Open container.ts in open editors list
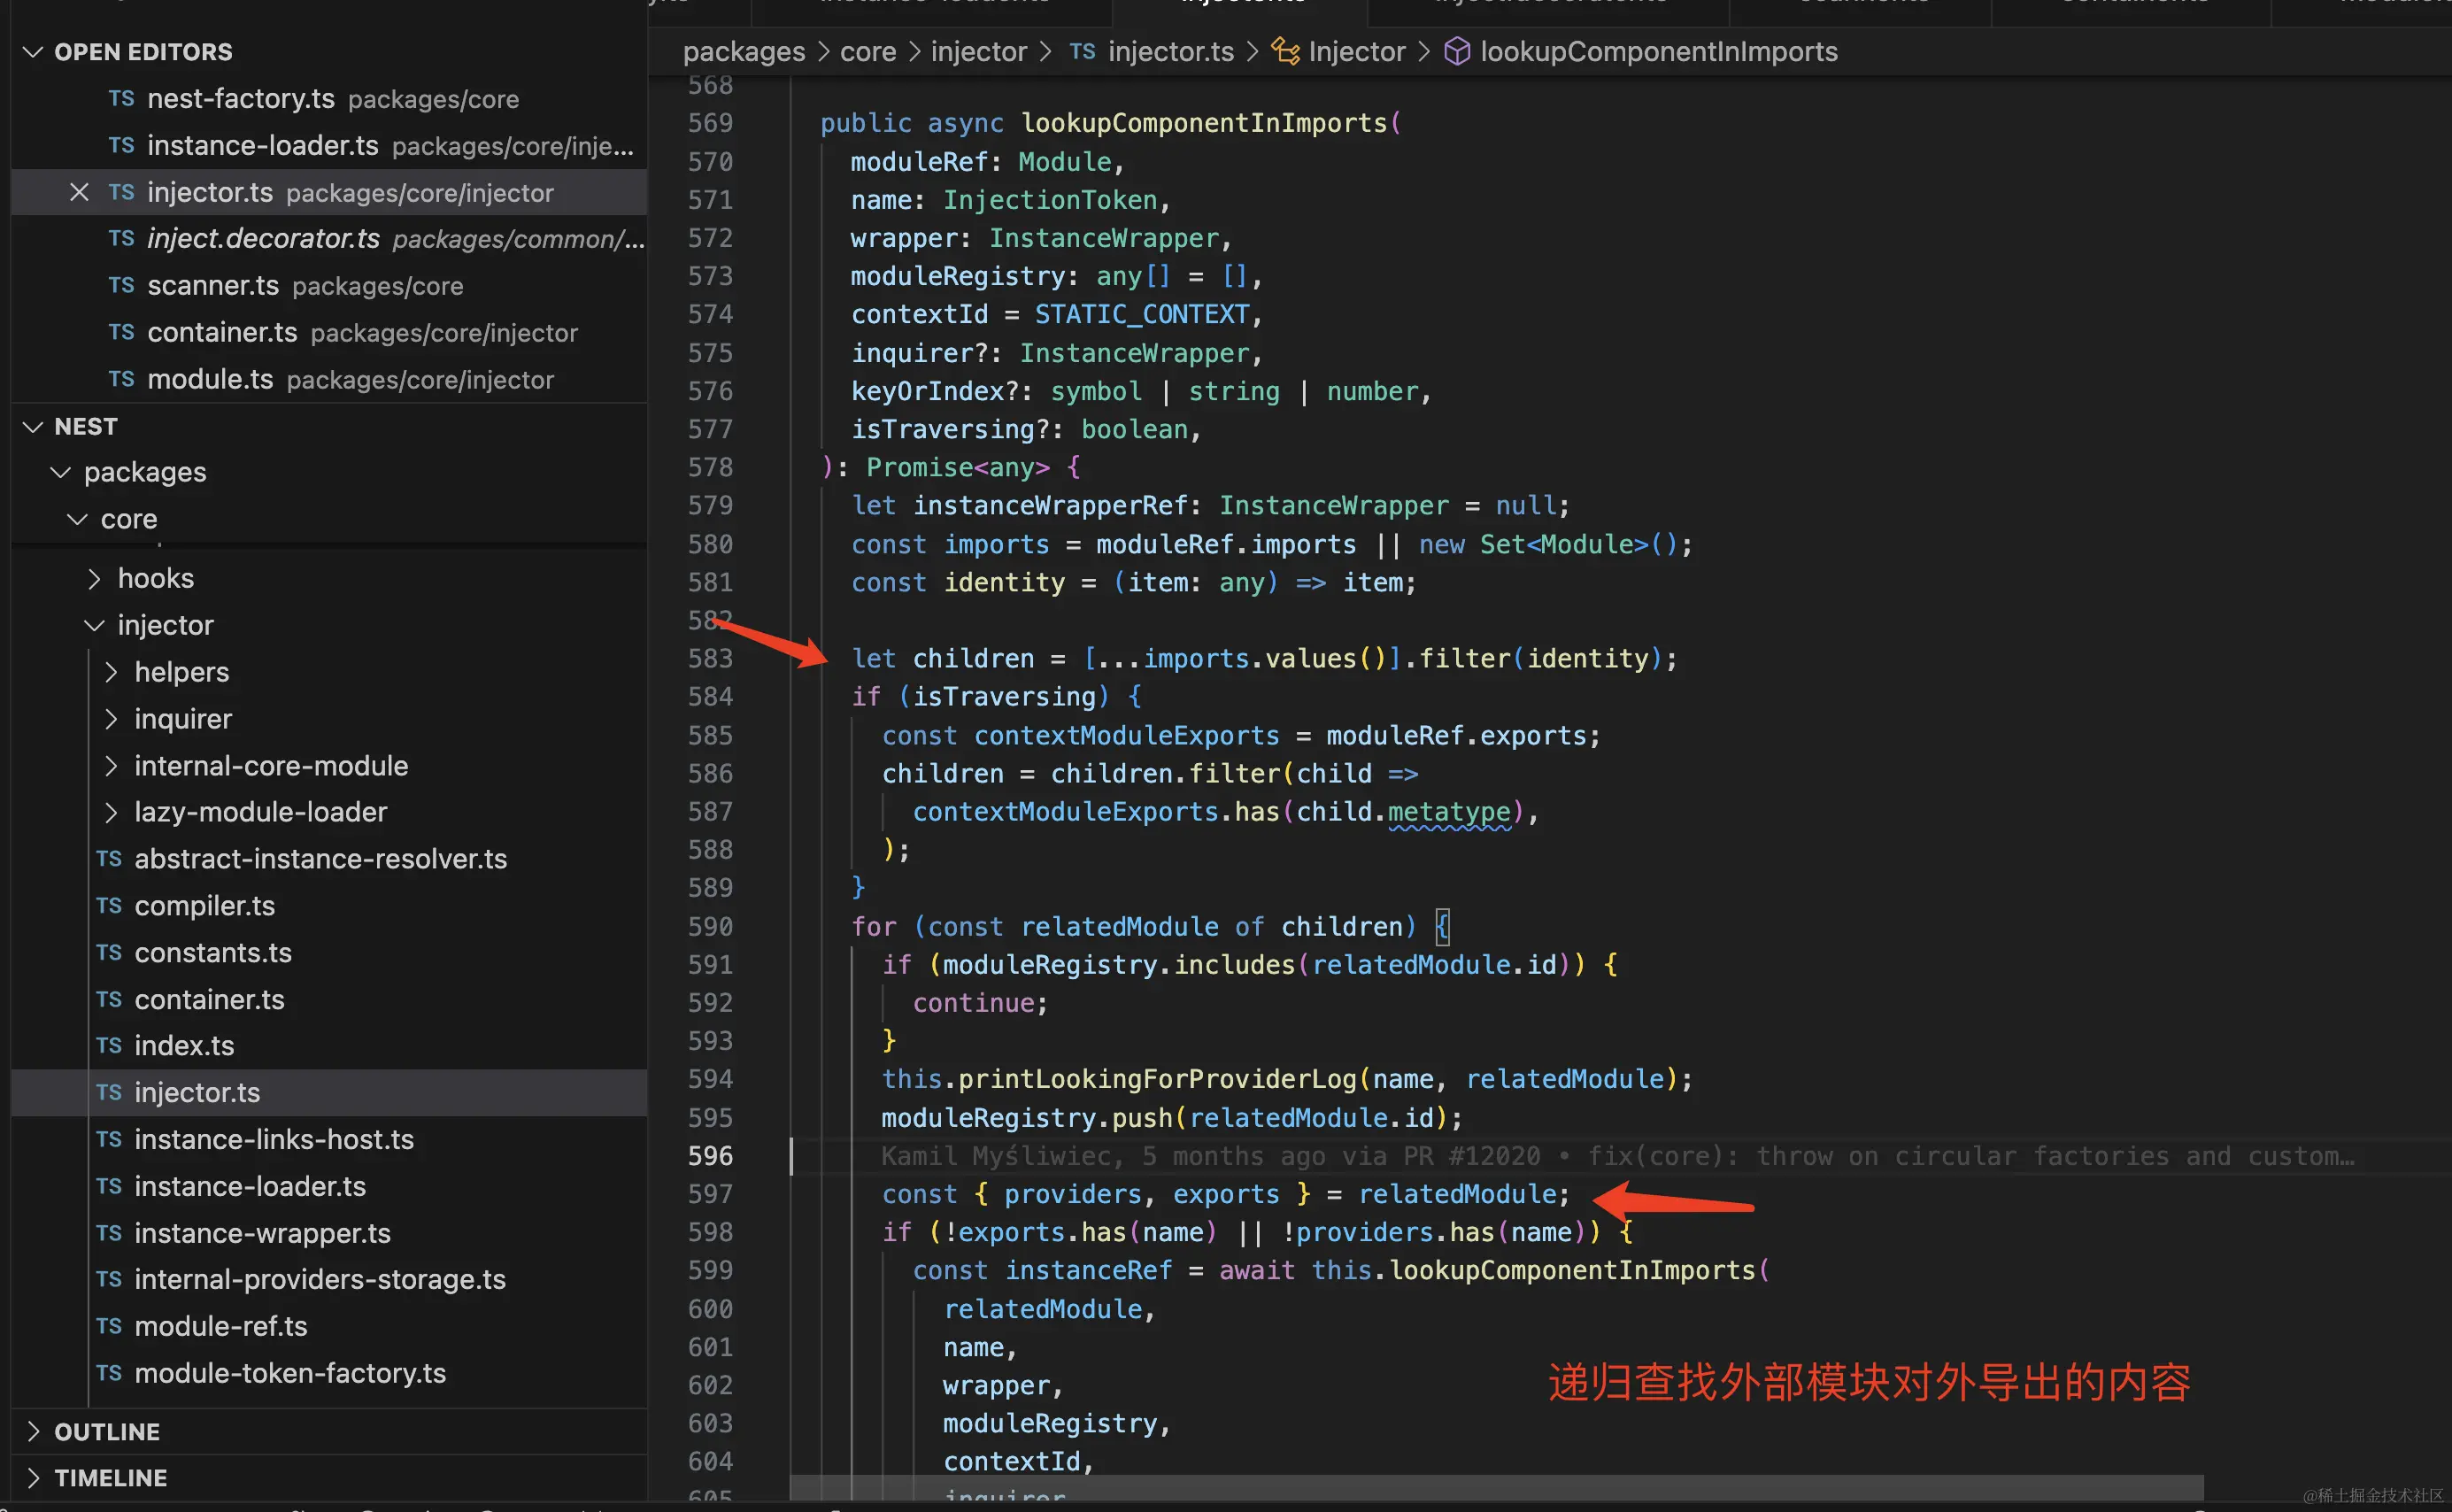The width and height of the screenshot is (2452, 1512). (x=329, y=332)
